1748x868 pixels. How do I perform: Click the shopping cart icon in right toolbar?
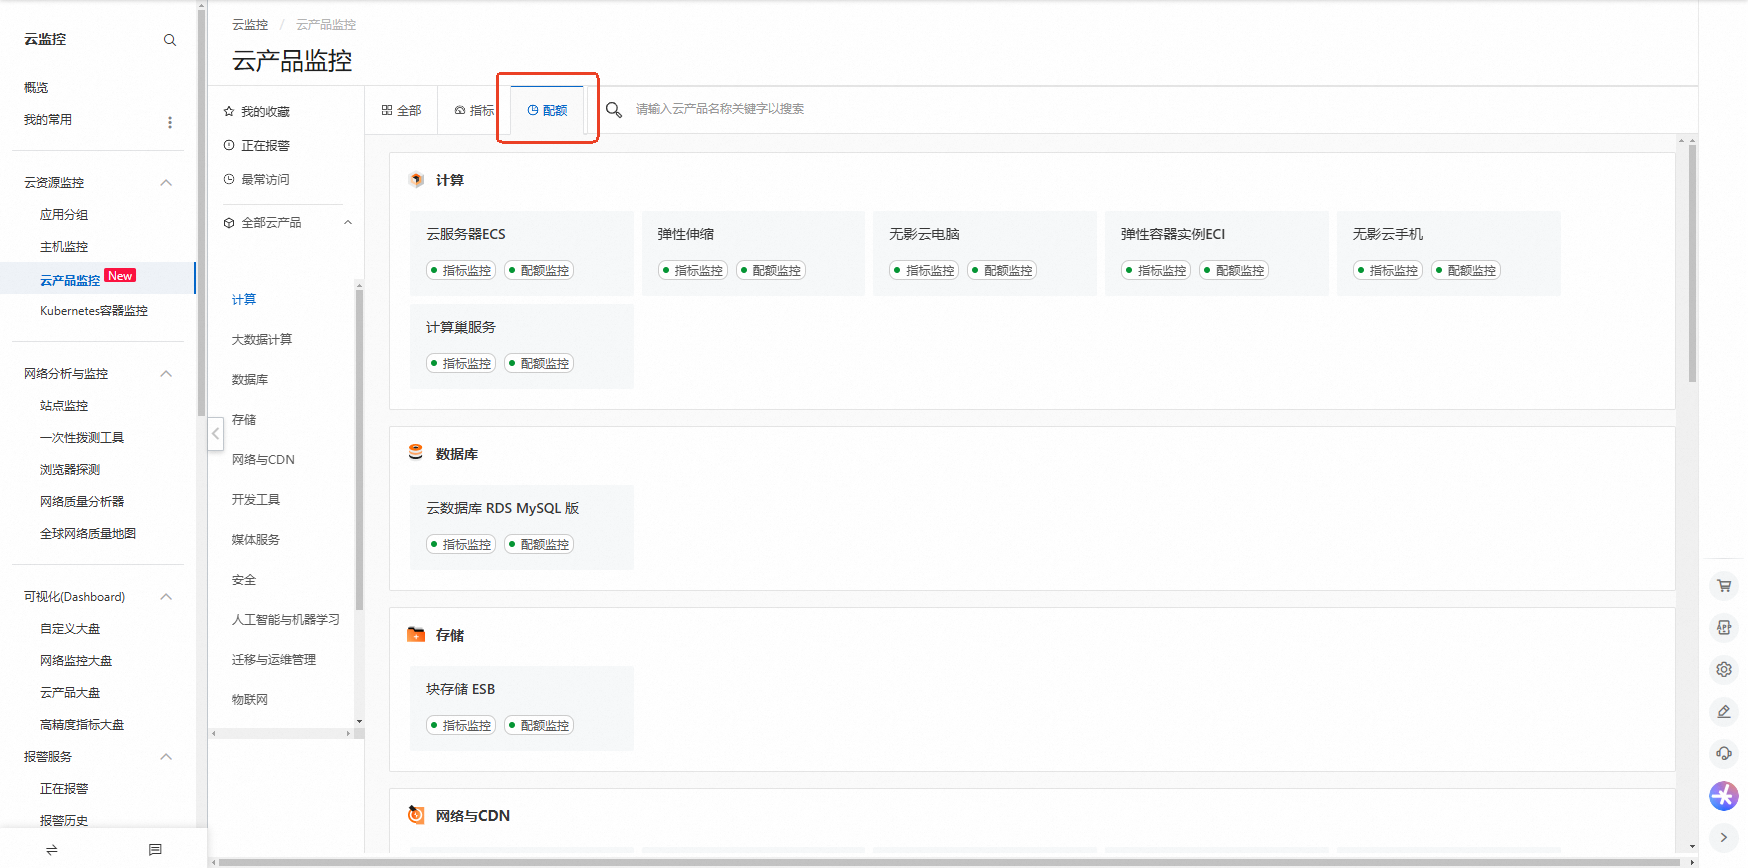click(1724, 586)
